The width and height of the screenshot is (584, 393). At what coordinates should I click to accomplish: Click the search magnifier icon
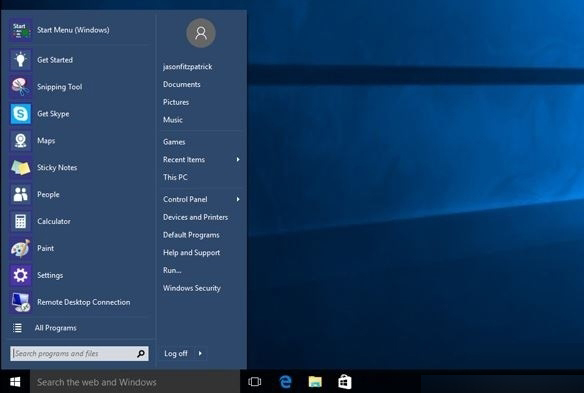pos(141,354)
